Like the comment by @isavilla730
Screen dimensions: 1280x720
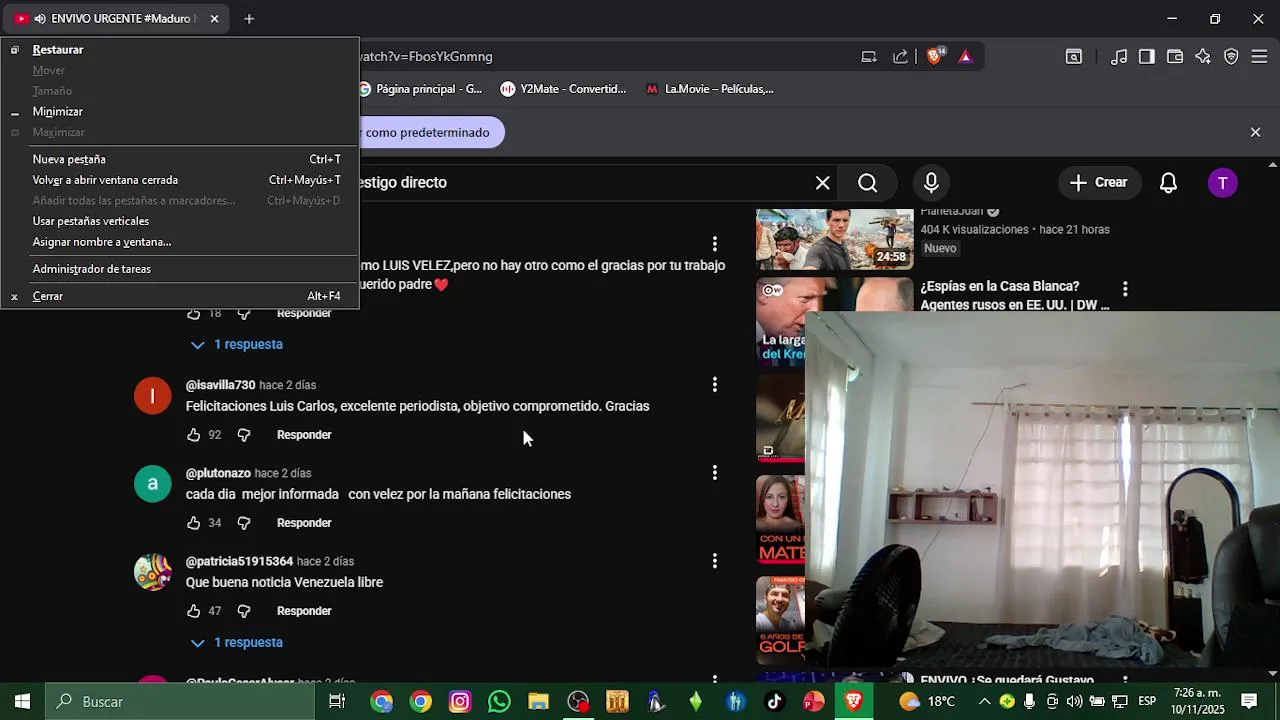[x=194, y=435]
